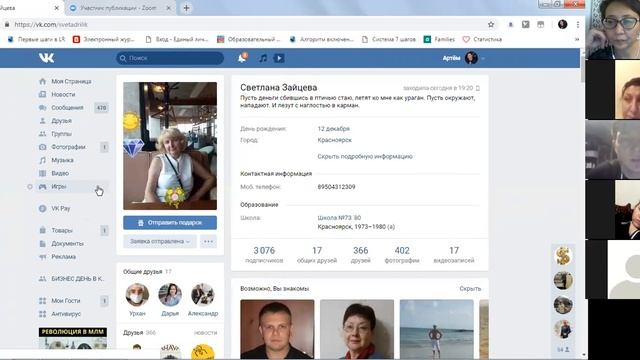Open the music note icon in header

pos(263,58)
